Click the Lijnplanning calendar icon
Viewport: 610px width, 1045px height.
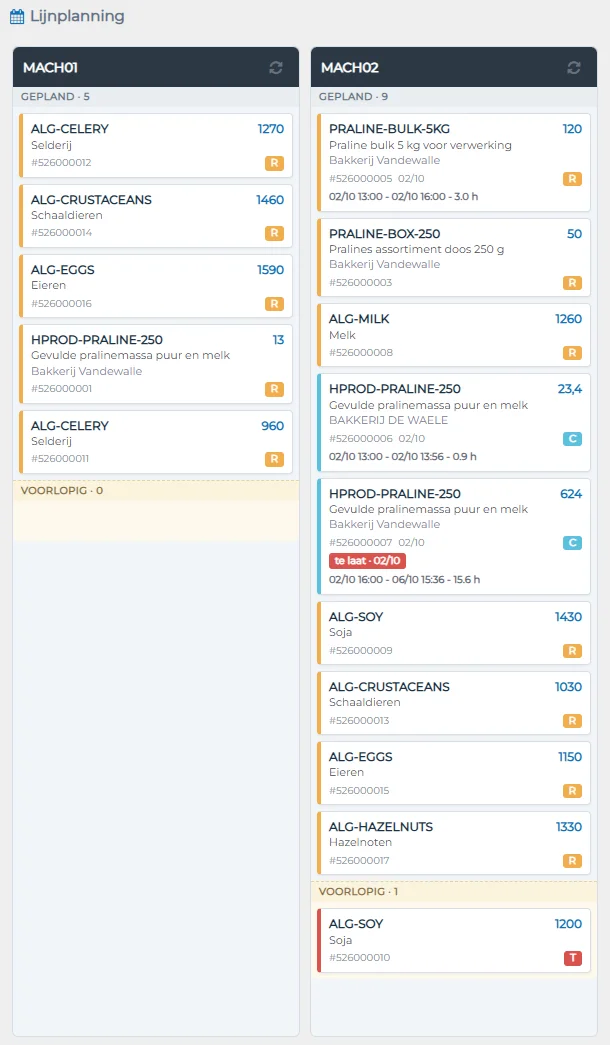point(17,16)
